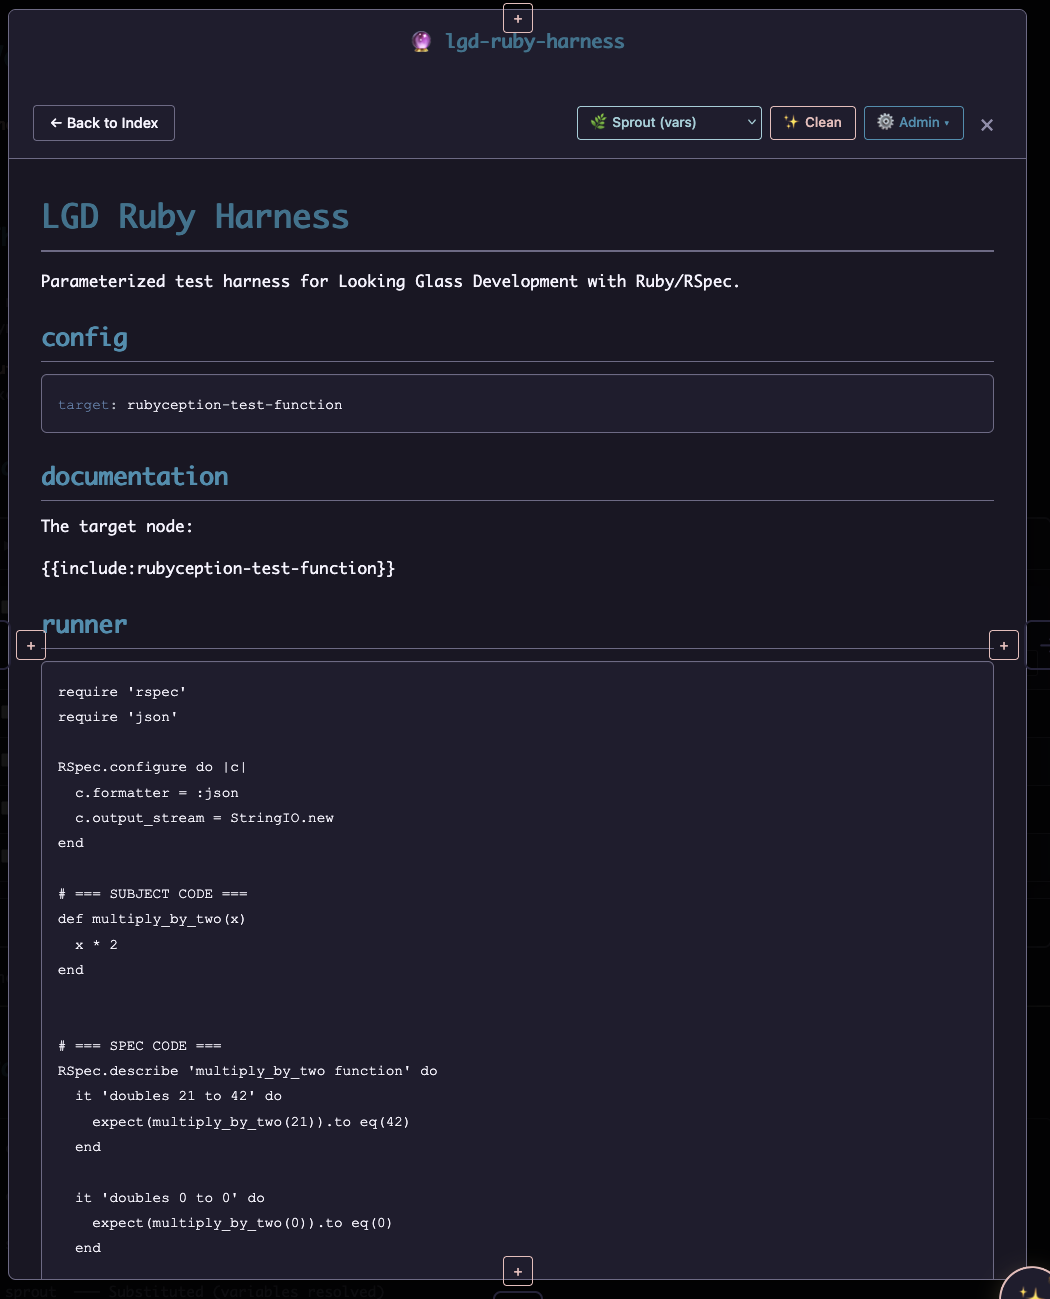Click the include rubyception-test-function placeholder text
This screenshot has height=1299, width=1050.
218,568
